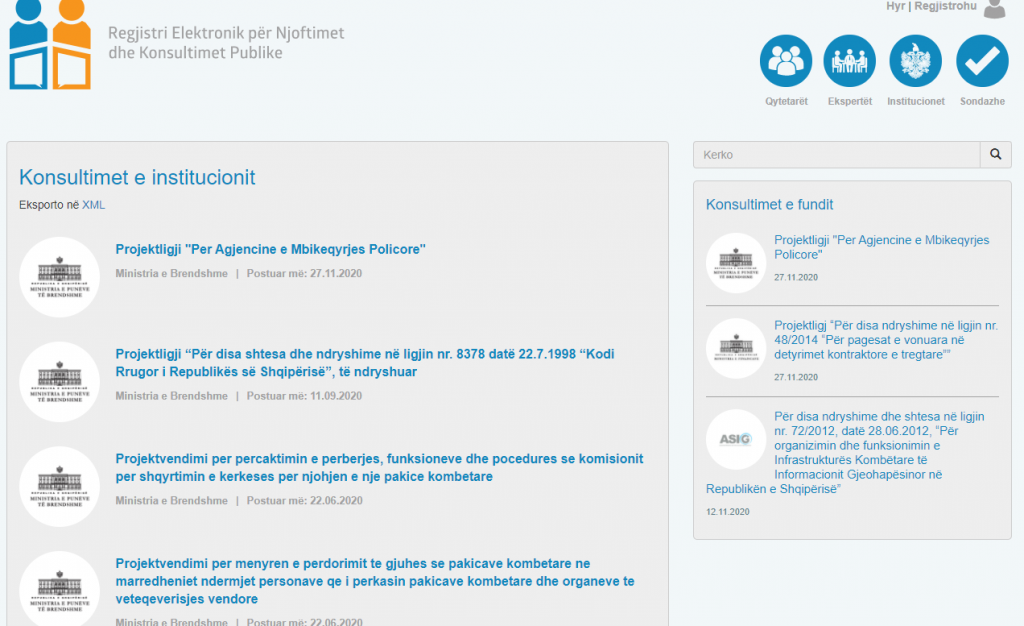Select the Institucionet eagle emblem icon
1024x626 pixels.
[915, 61]
